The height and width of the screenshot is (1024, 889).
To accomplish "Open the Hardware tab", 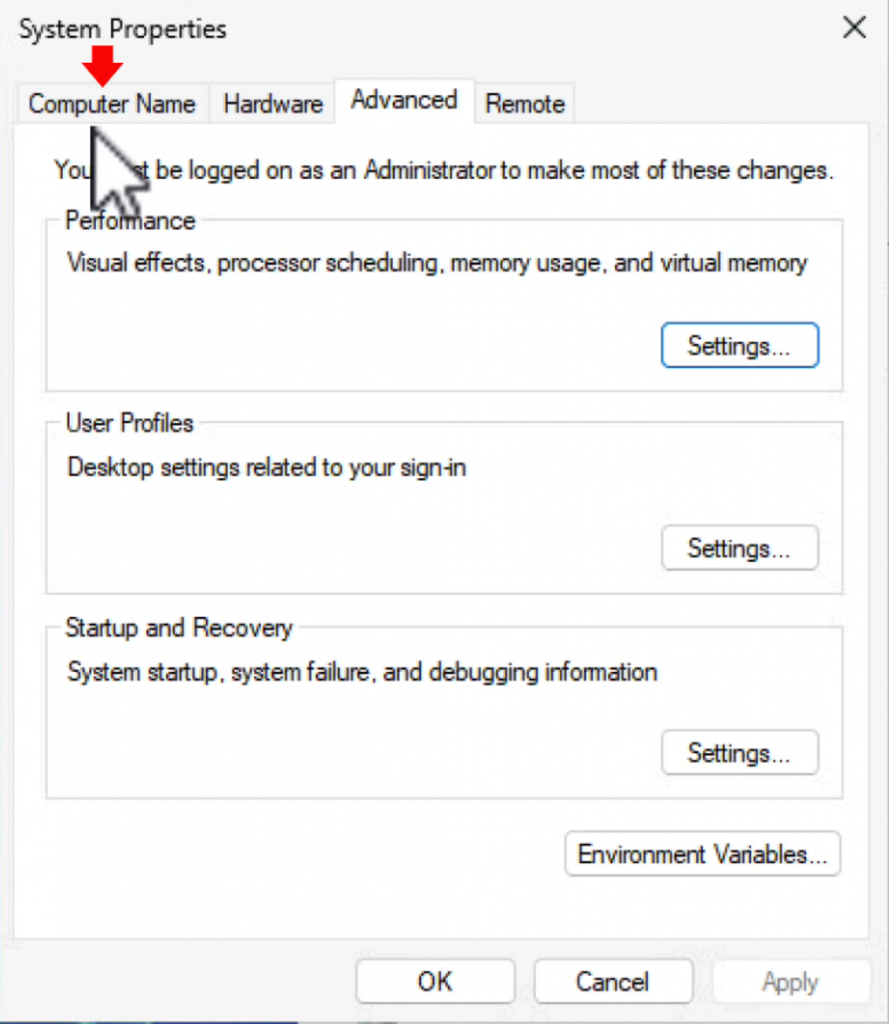I will tap(272, 103).
